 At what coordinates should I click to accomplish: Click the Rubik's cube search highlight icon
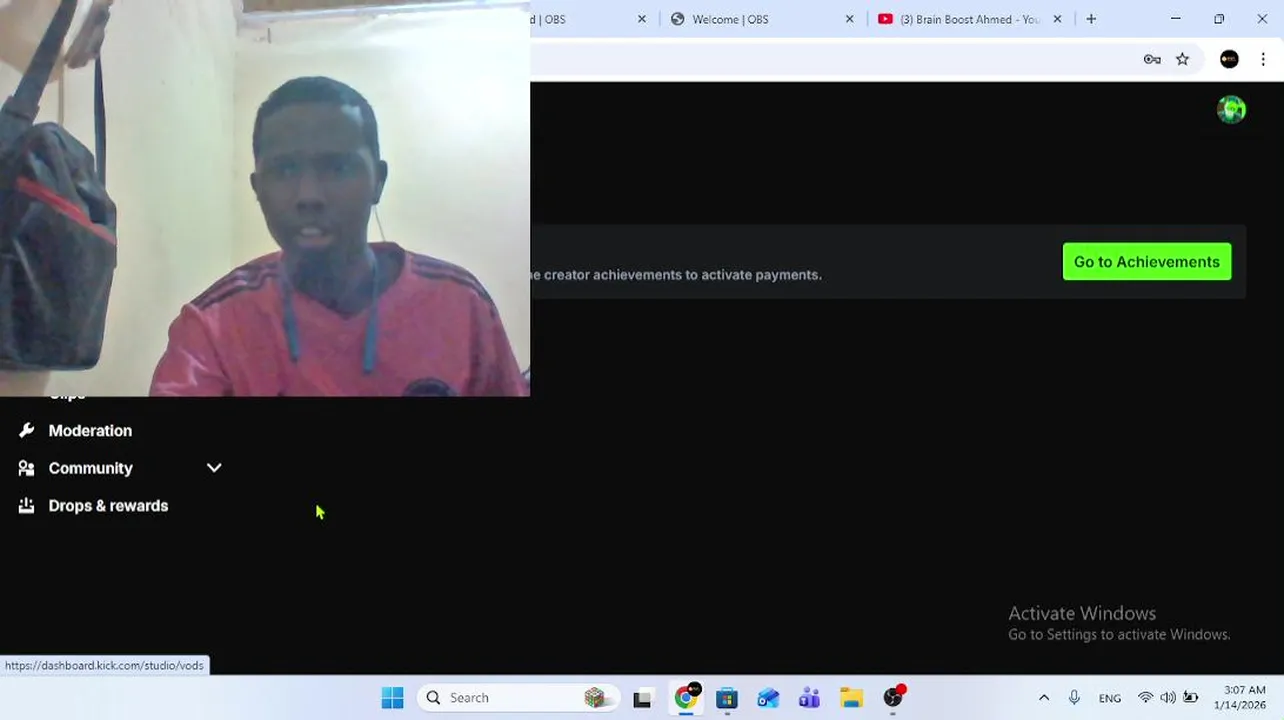point(595,698)
